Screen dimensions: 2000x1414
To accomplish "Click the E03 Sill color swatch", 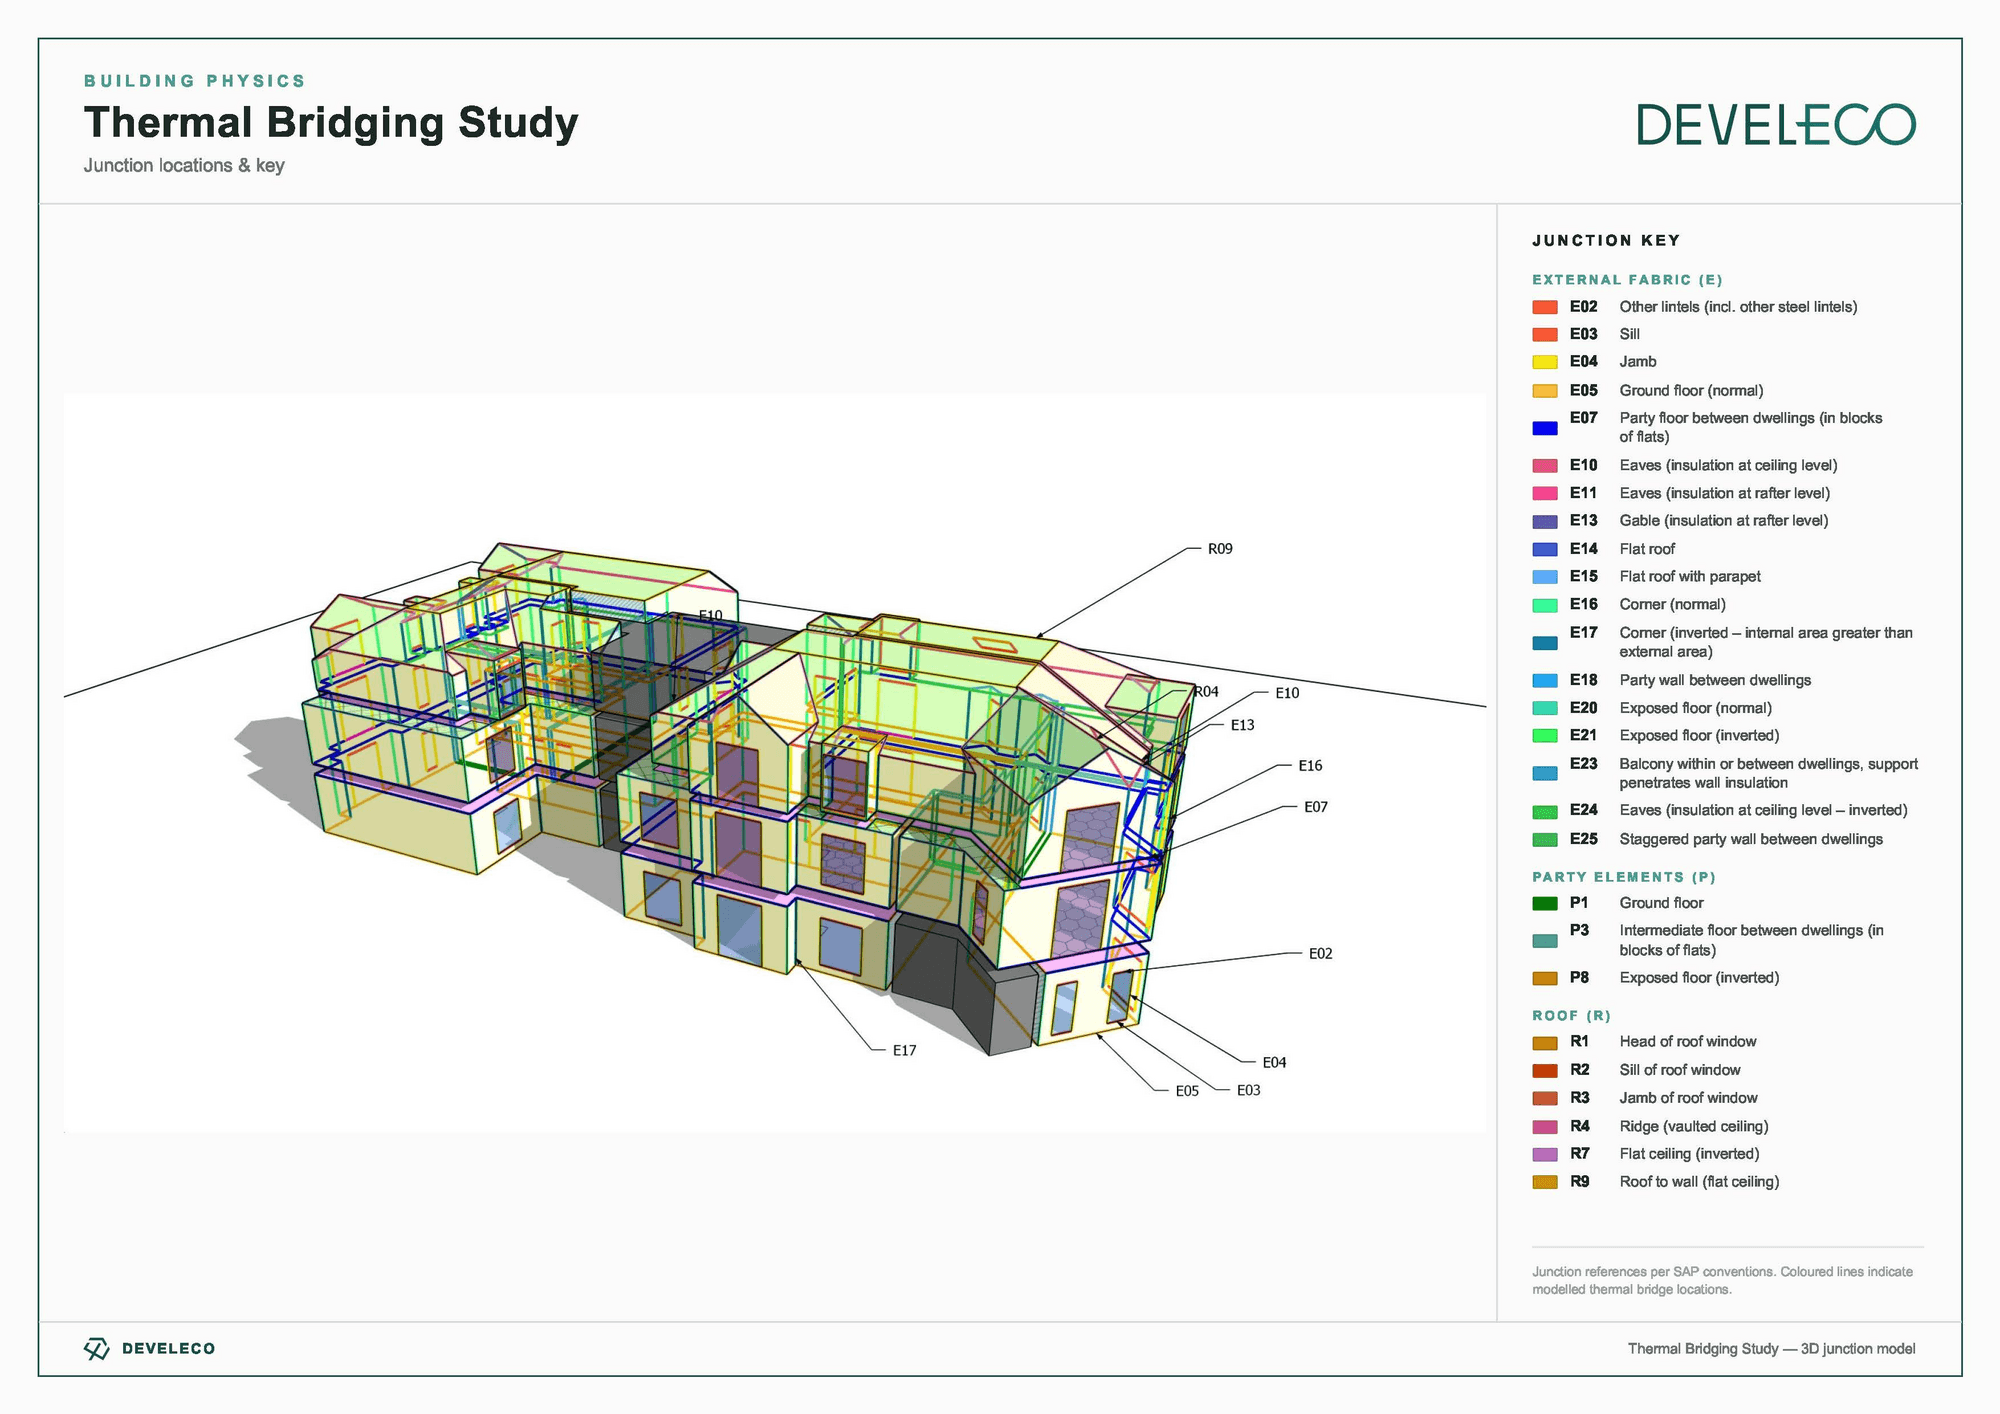I will pyautogui.click(x=1545, y=334).
